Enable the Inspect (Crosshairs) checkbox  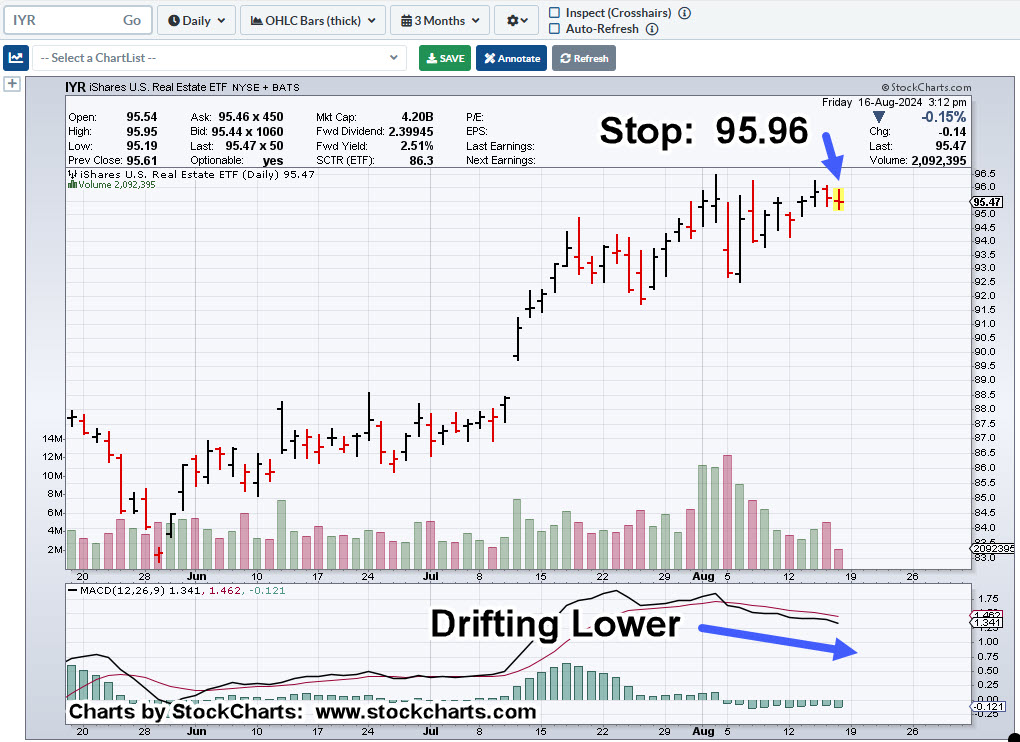556,13
